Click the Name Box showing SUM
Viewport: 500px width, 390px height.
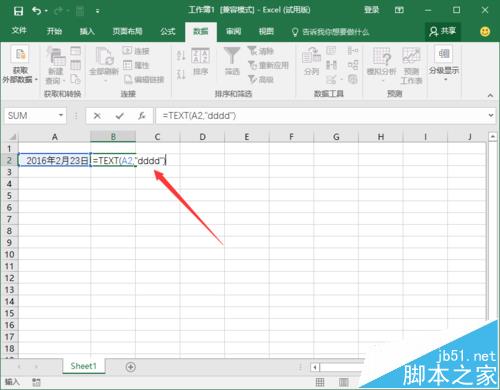30,116
